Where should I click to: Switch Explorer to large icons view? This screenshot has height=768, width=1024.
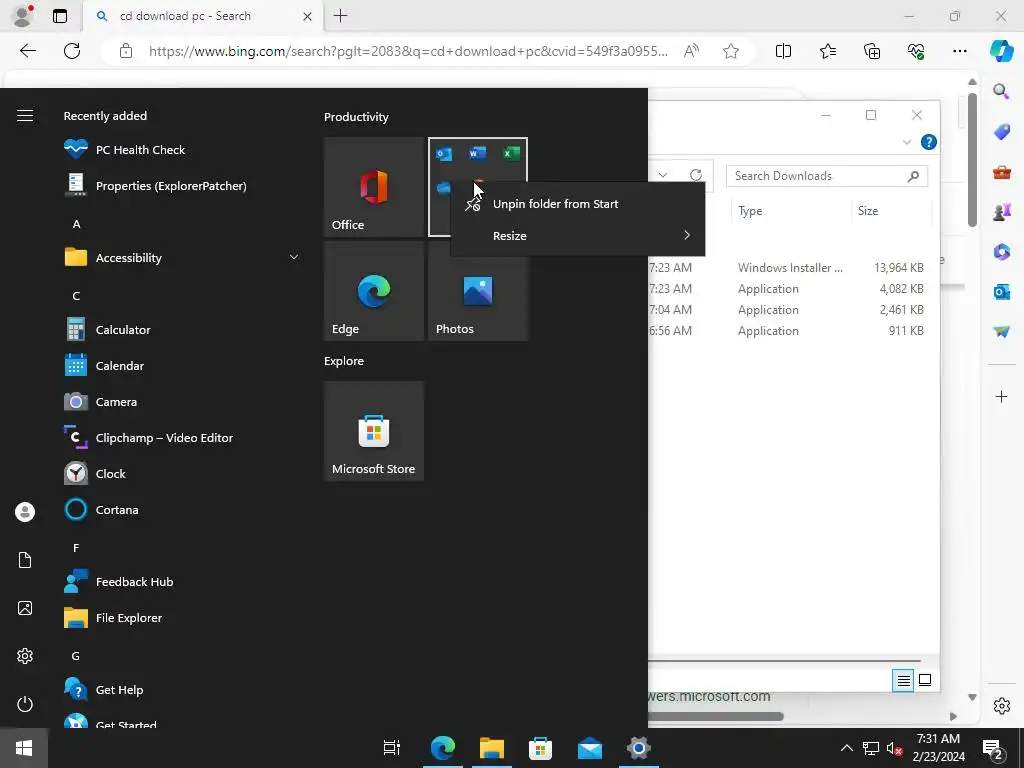tap(925, 680)
